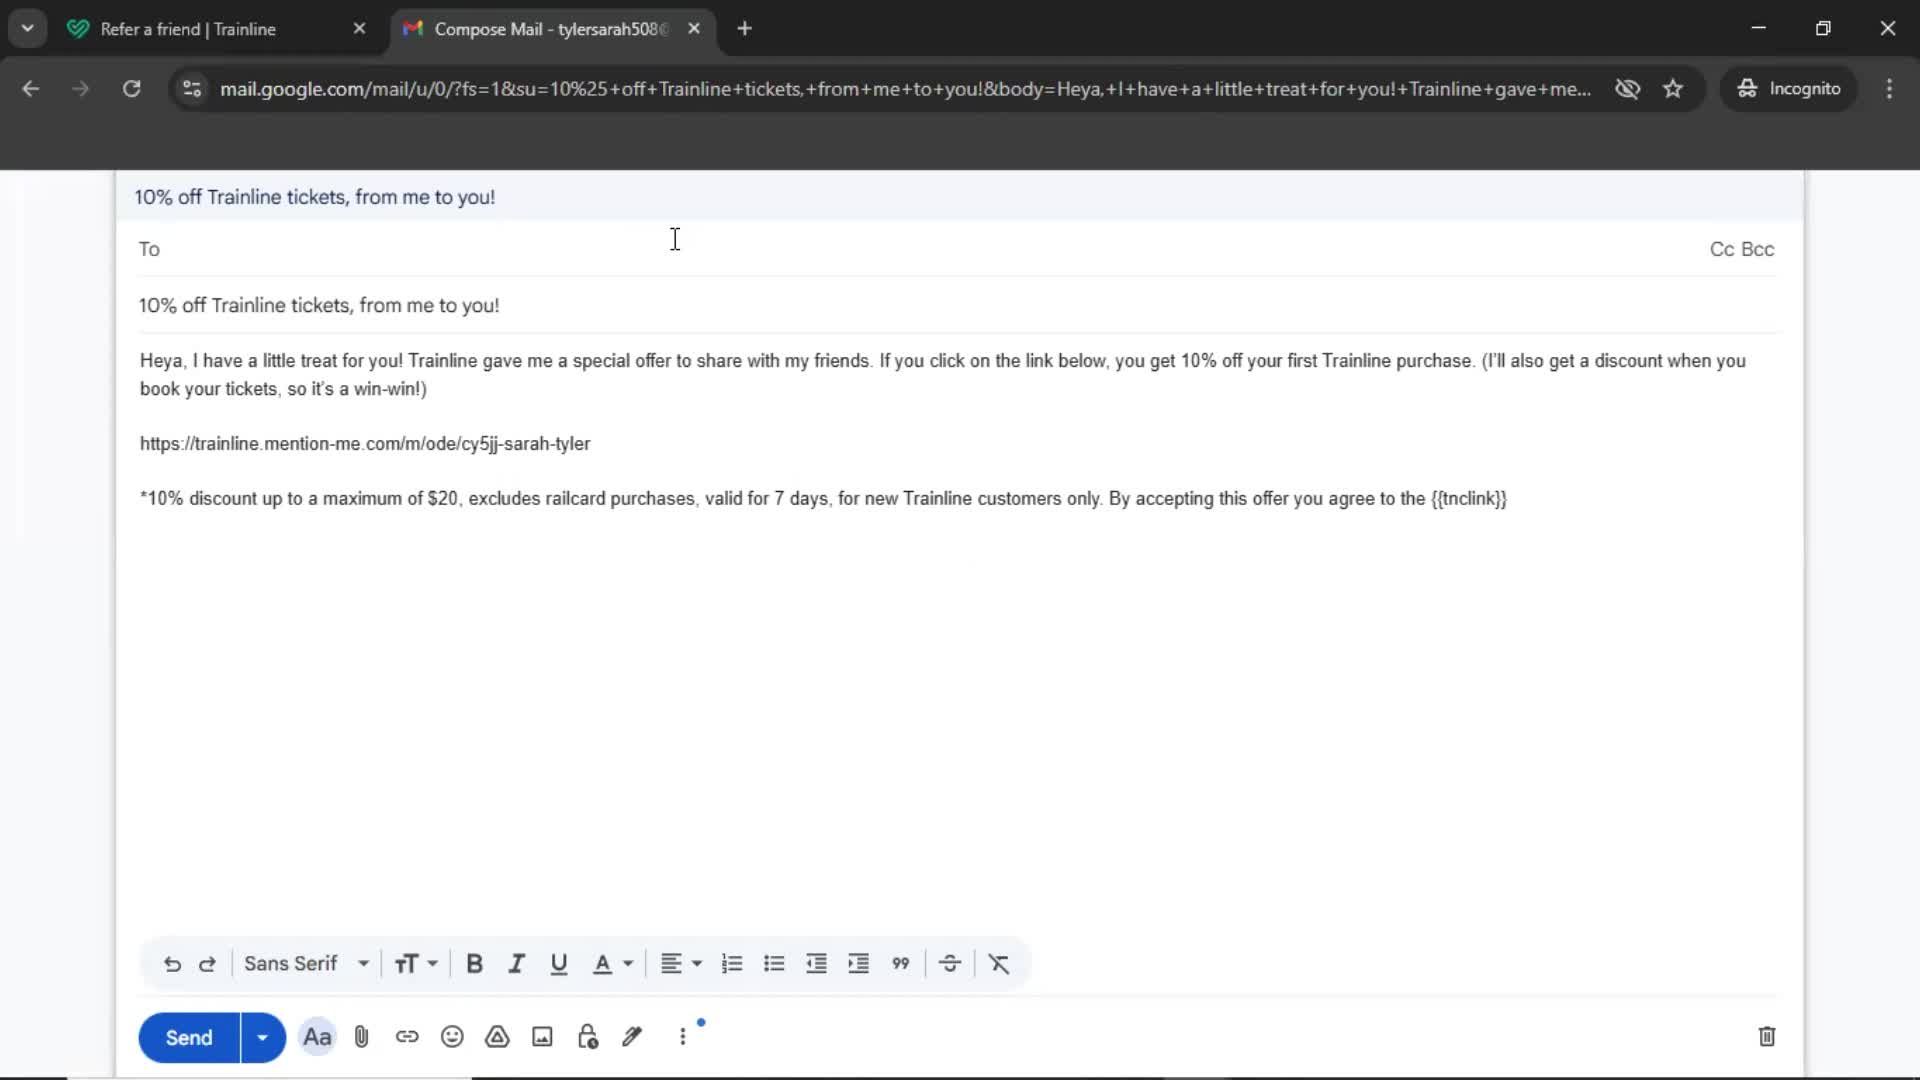Insert a signature using the pen icon

click(632, 1037)
